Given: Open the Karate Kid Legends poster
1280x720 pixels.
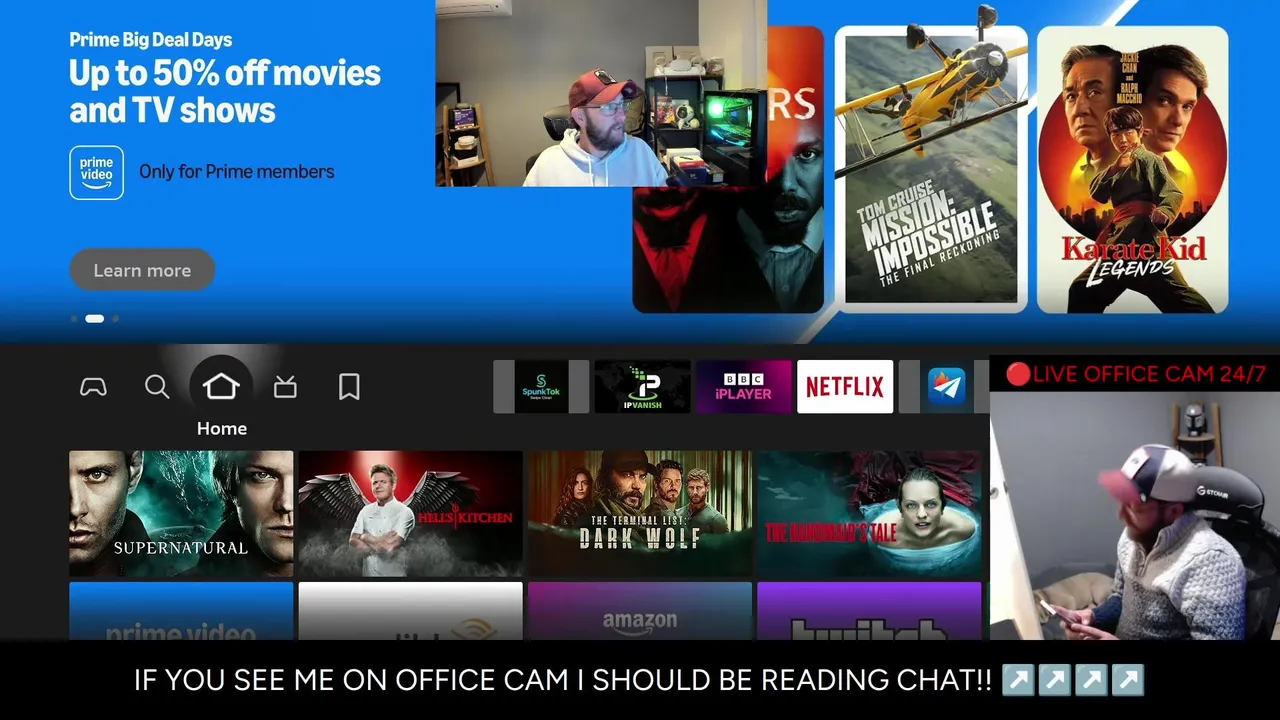Looking at the screenshot, I should coord(1132,168).
